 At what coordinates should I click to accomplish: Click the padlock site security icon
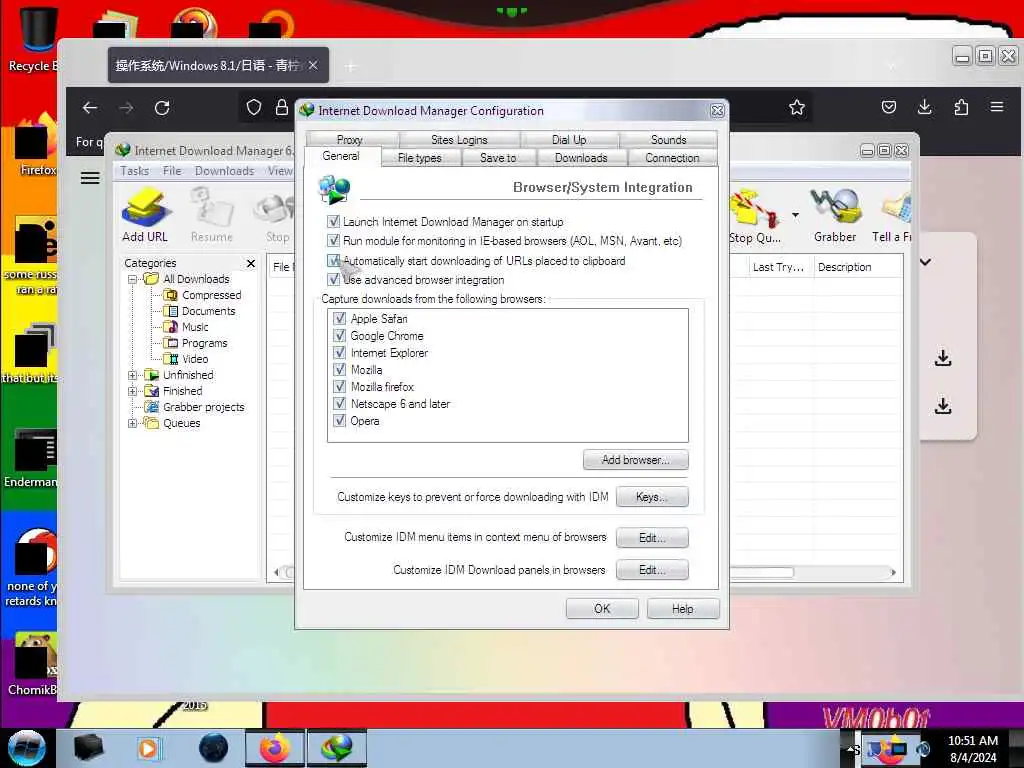[281, 108]
